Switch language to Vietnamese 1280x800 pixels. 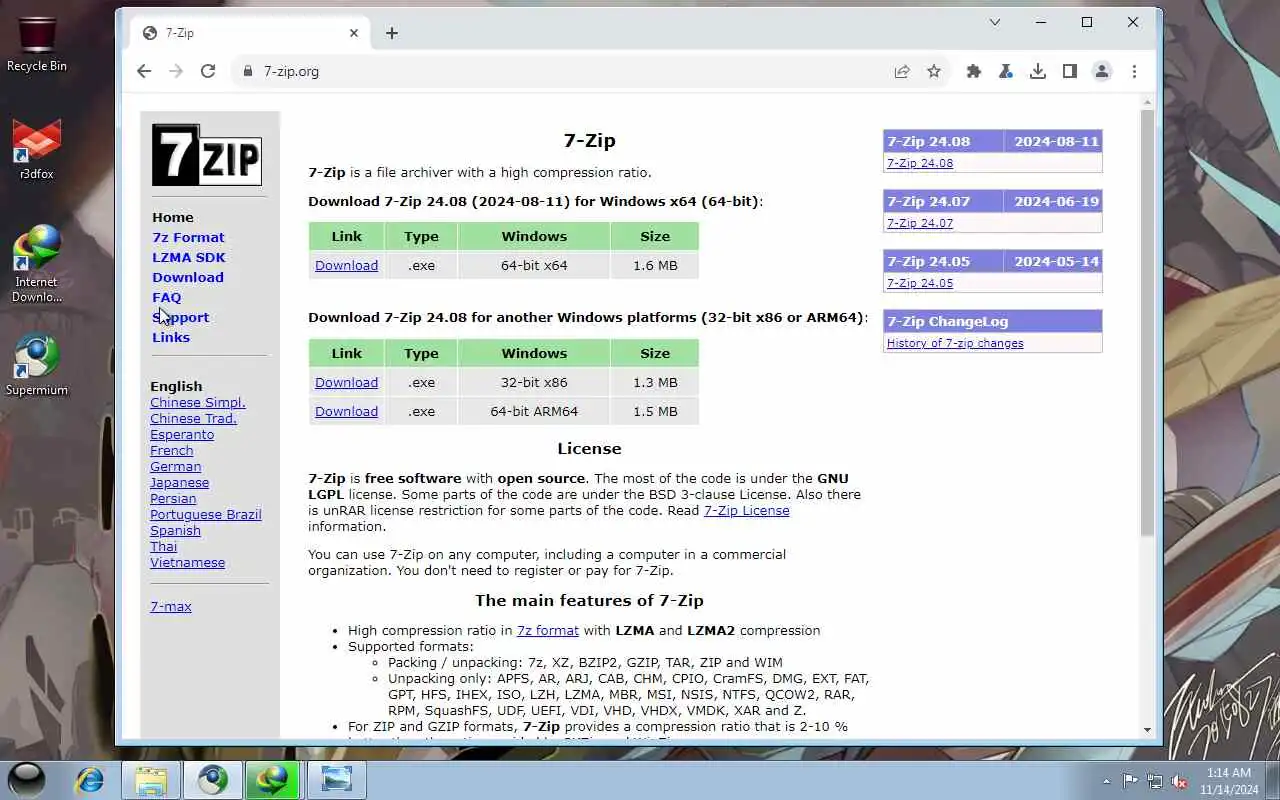tap(187, 562)
